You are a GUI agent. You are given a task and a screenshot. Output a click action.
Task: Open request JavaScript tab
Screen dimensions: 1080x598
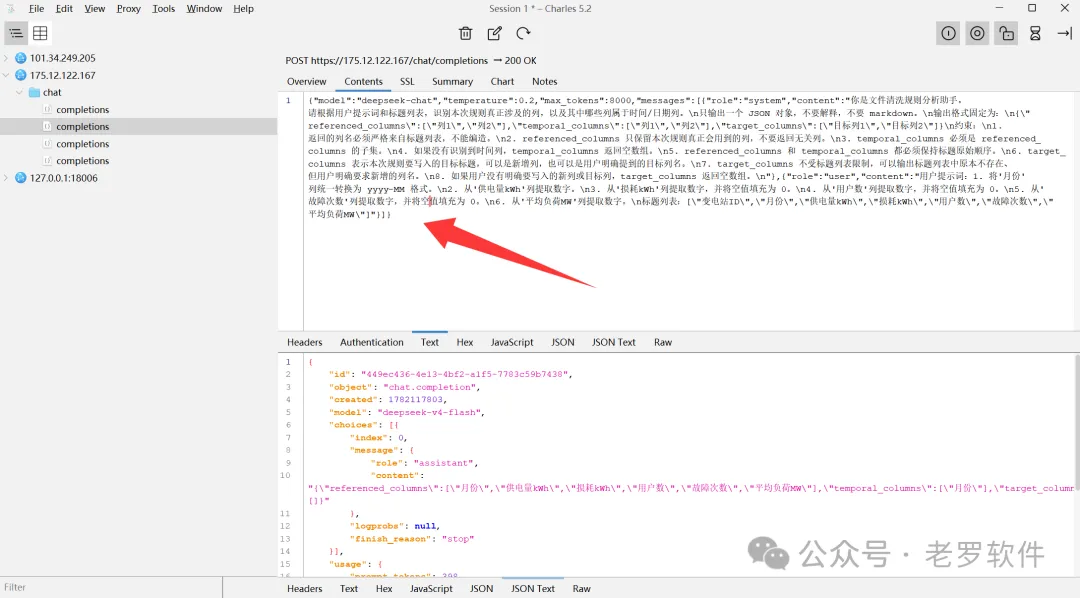pos(512,342)
